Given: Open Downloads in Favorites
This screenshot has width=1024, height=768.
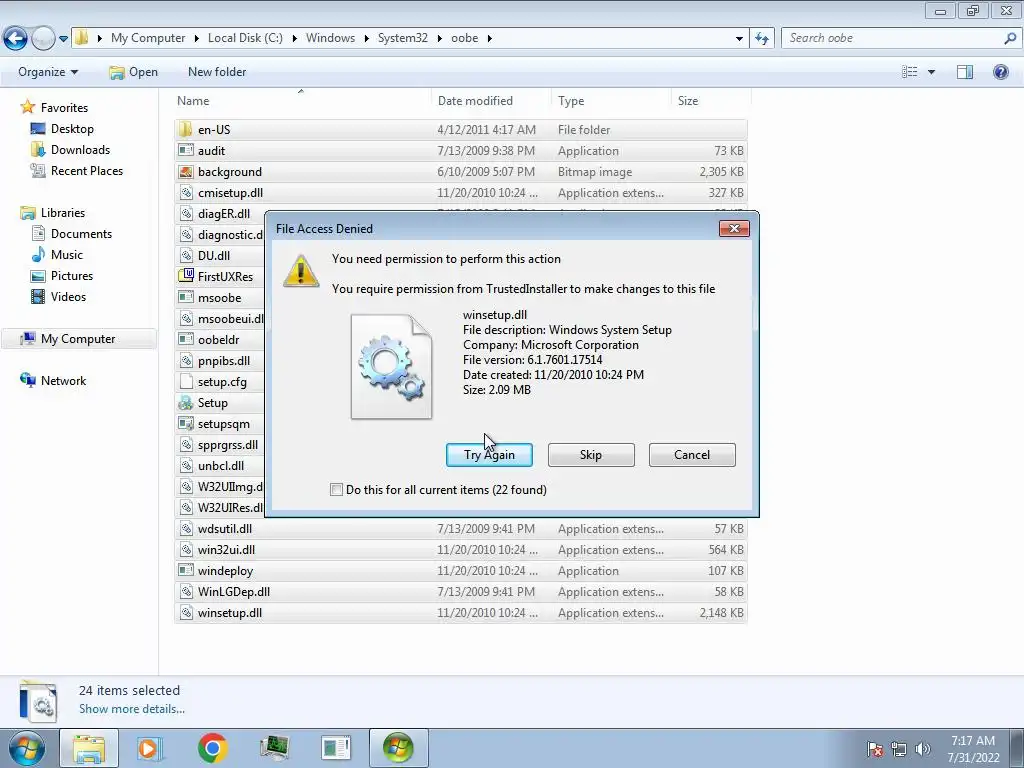Looking at the screenshot, I should tap(80, 150).
